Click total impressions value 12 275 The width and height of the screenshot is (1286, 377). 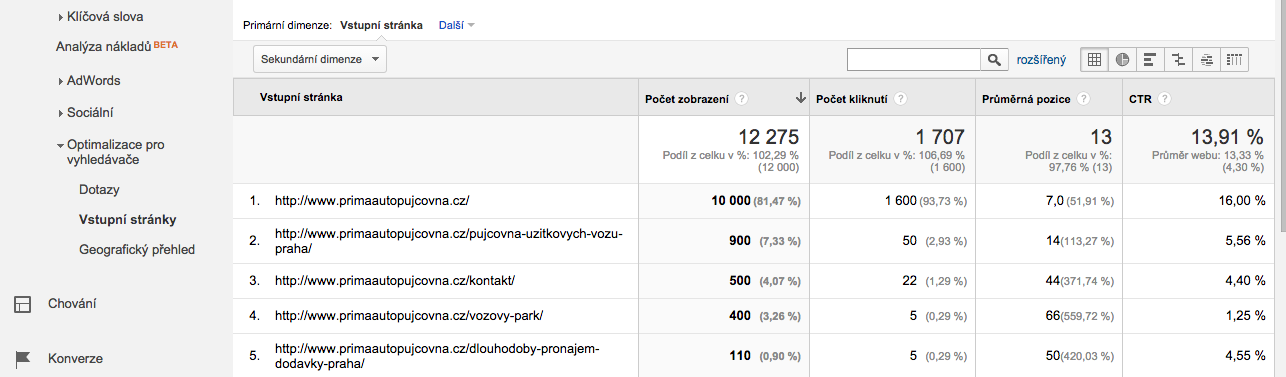click(768, 136)
